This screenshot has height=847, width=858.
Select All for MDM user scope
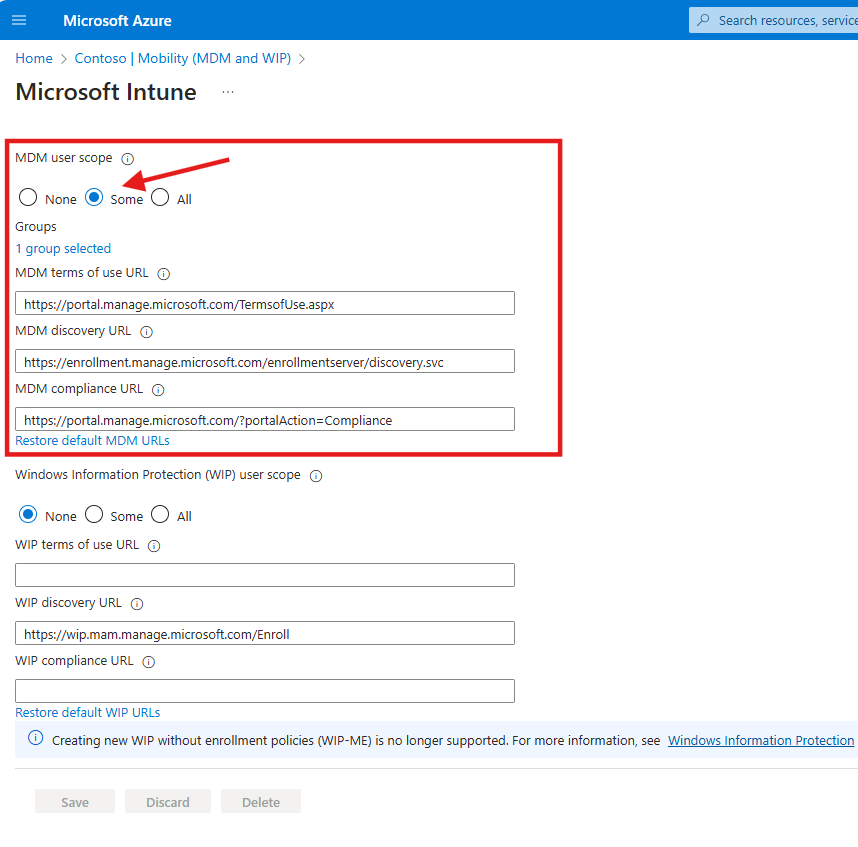click(x=160, y=197)
